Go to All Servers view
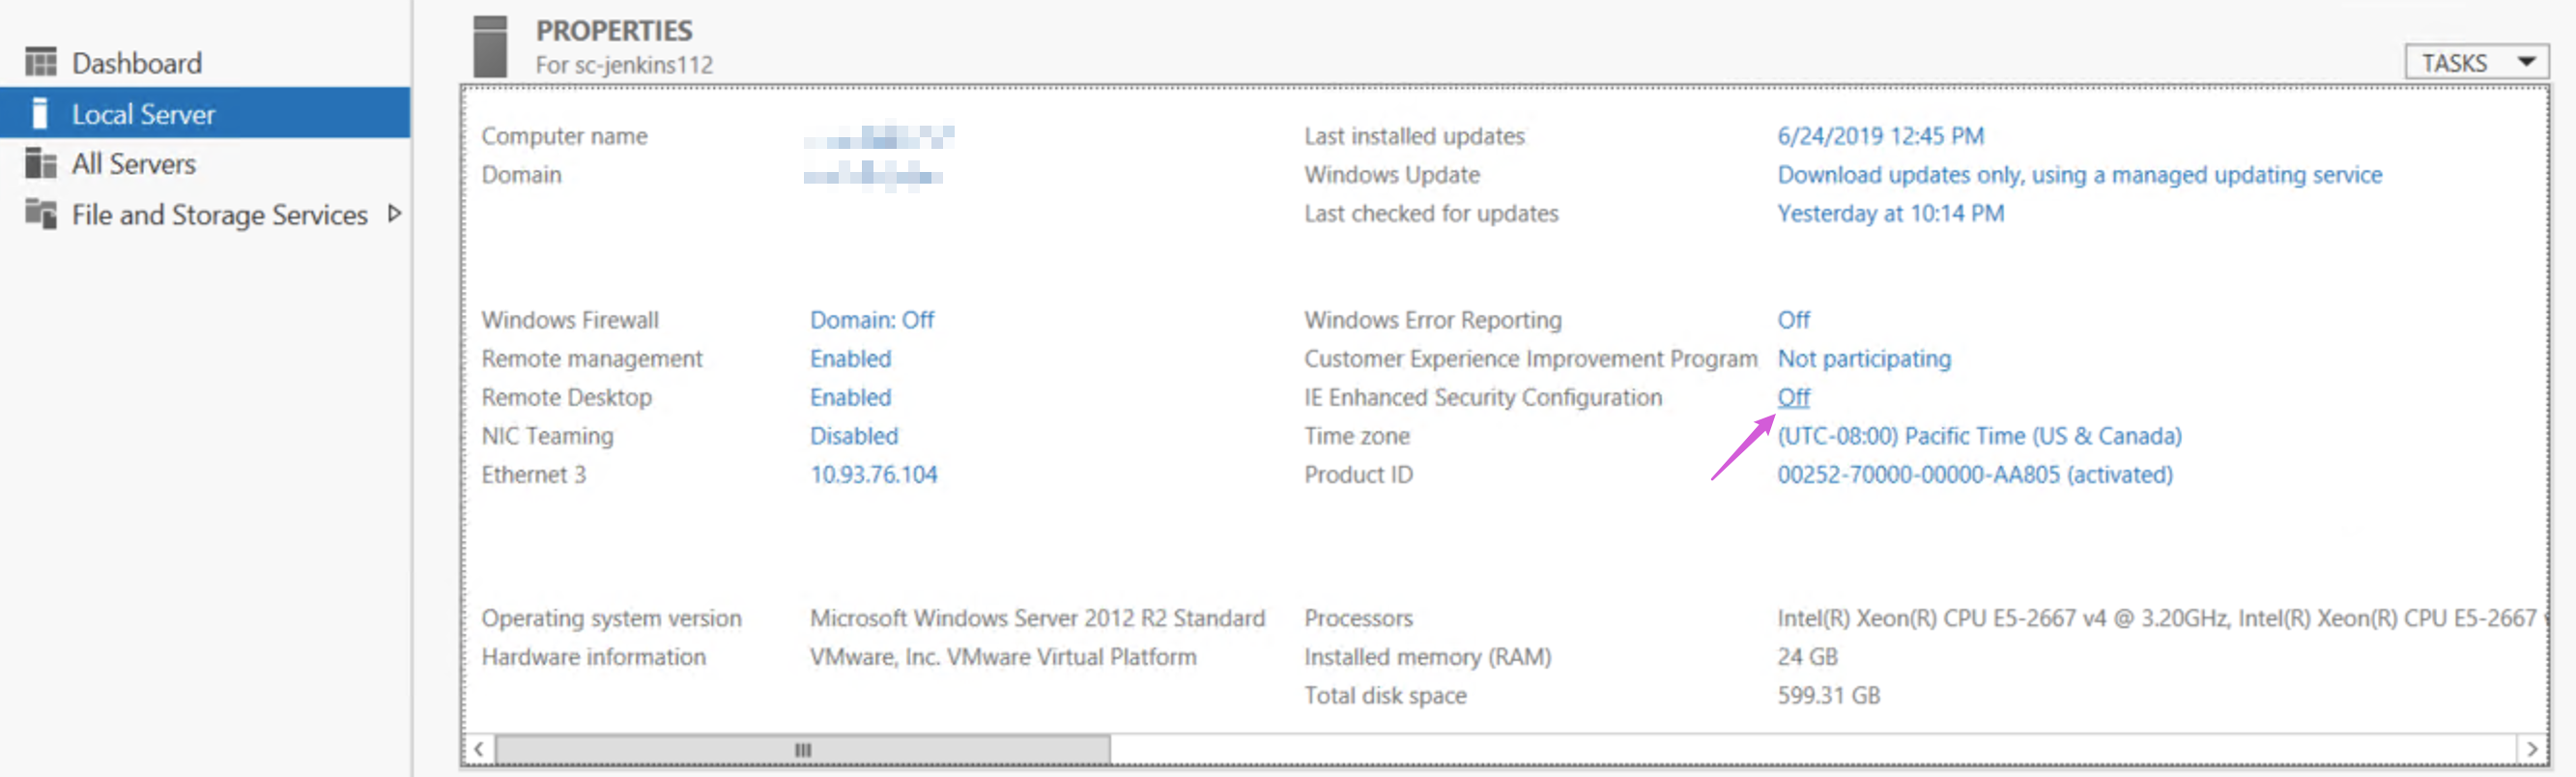 pyautogui.click(x=134, y=164)
